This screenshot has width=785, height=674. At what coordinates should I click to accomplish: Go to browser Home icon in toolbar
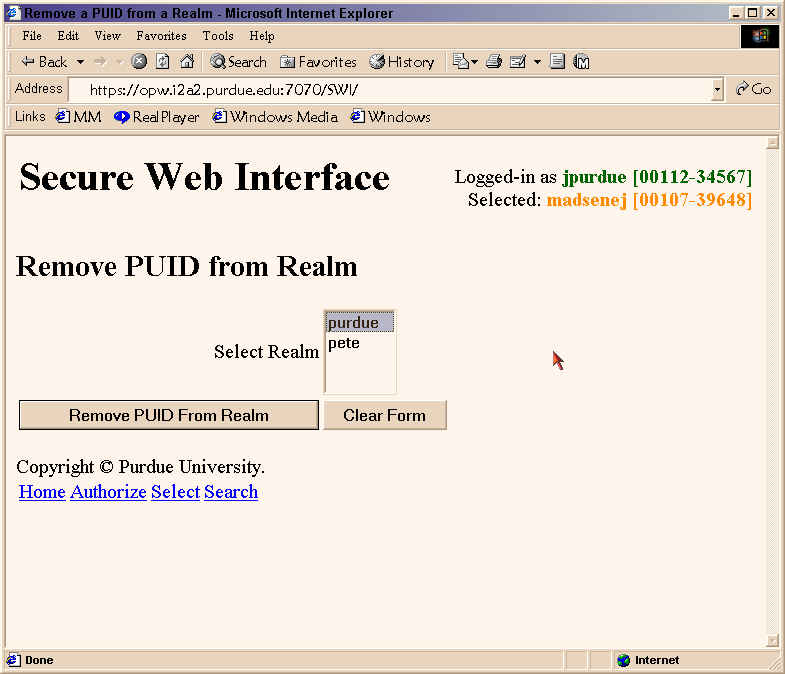coord(187,62)
